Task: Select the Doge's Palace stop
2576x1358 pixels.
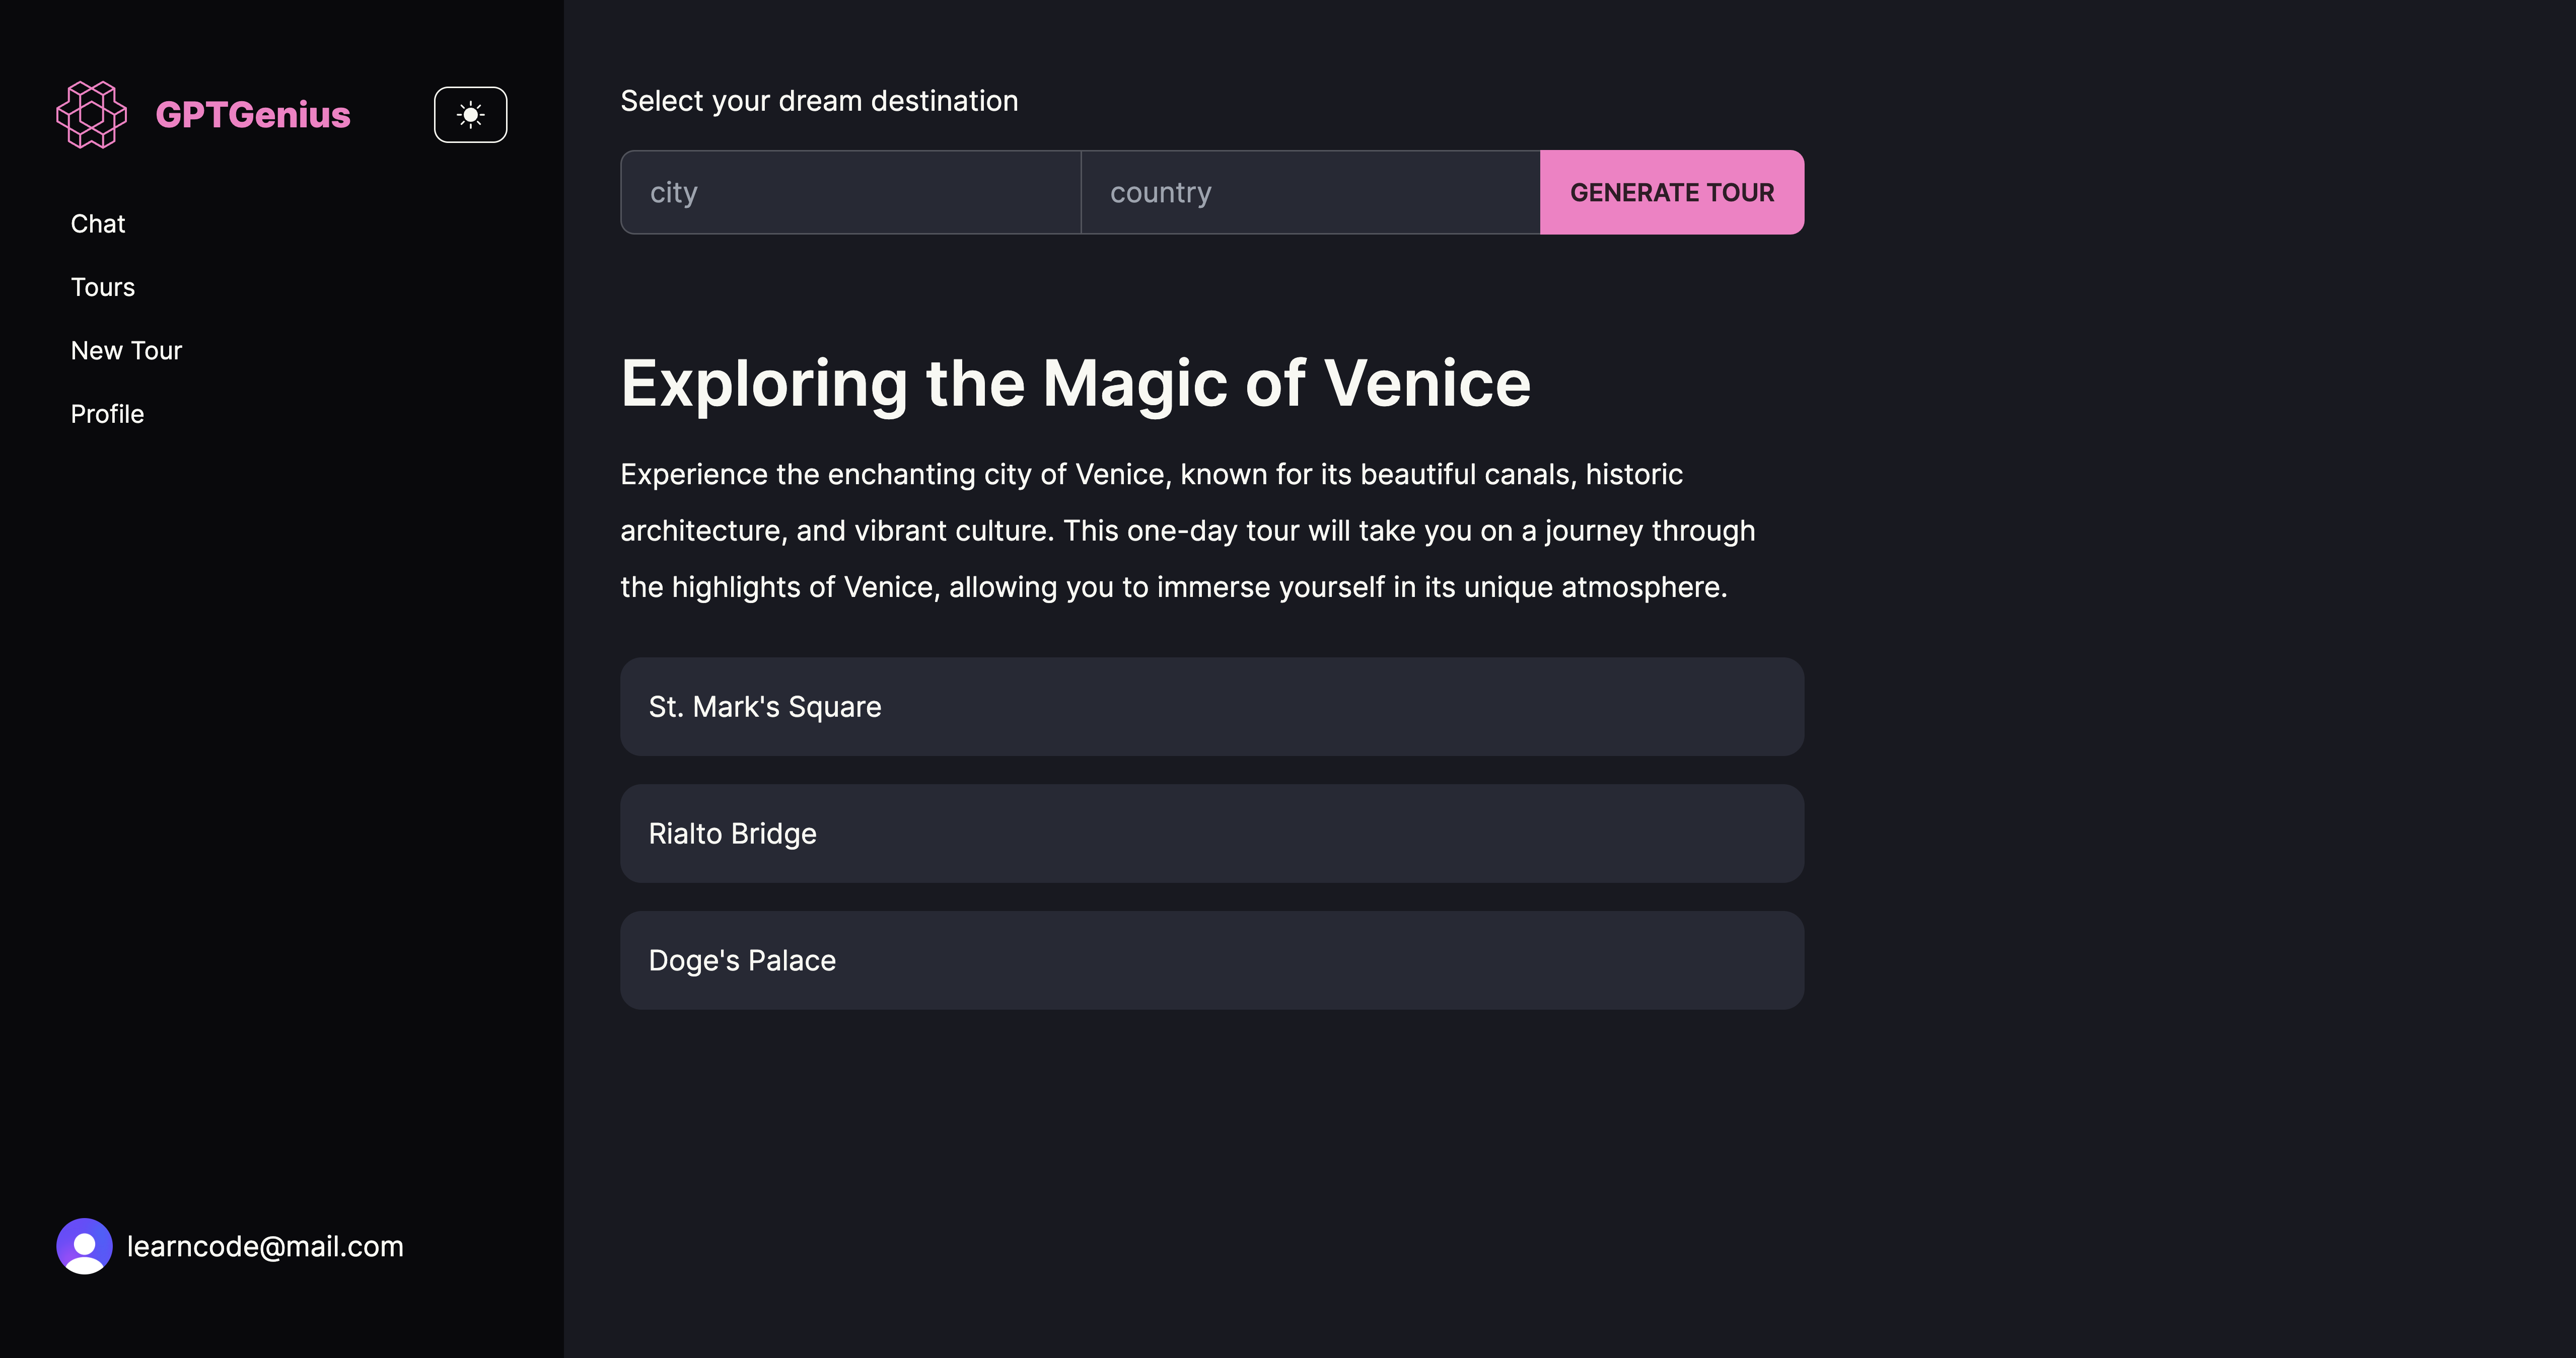Action: pyautogui.click(x=1212, y=960)
